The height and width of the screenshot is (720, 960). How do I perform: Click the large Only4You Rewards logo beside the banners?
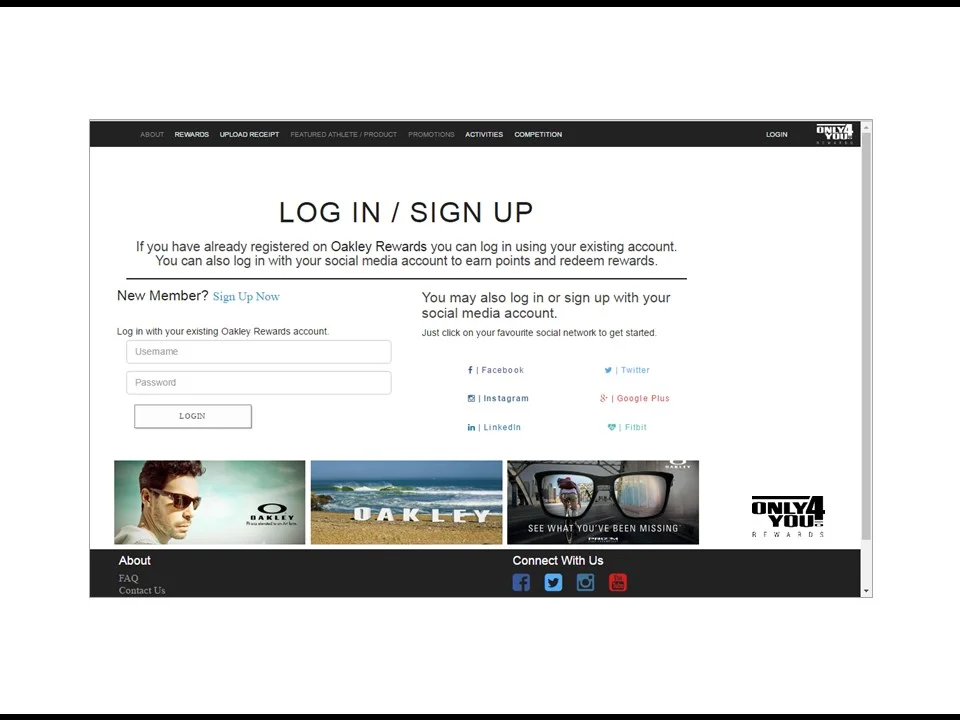(x=788, y=516)
